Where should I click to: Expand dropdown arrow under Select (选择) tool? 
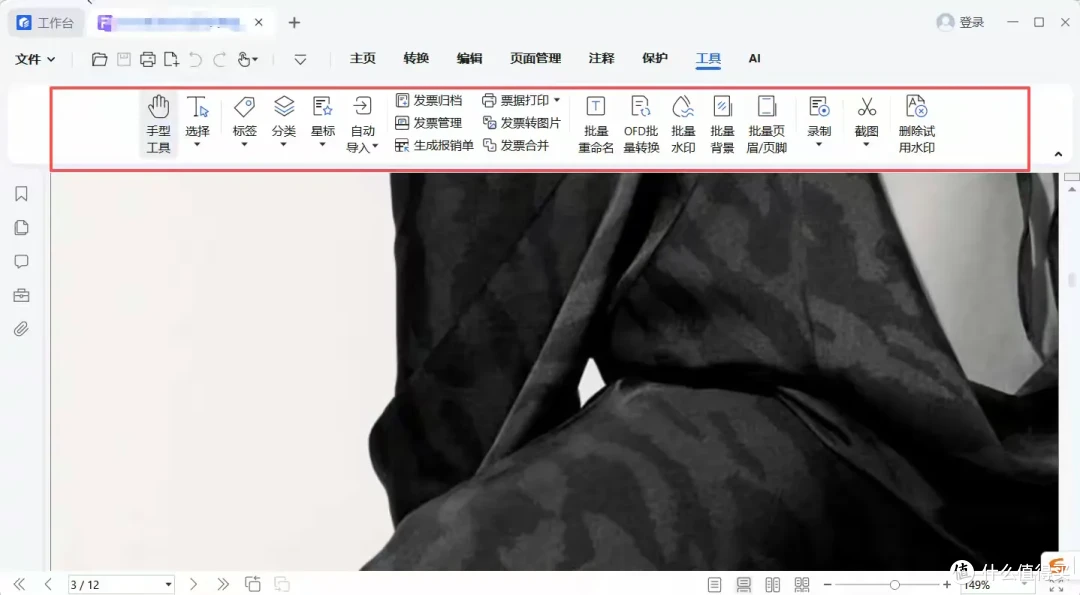point(197,145)
